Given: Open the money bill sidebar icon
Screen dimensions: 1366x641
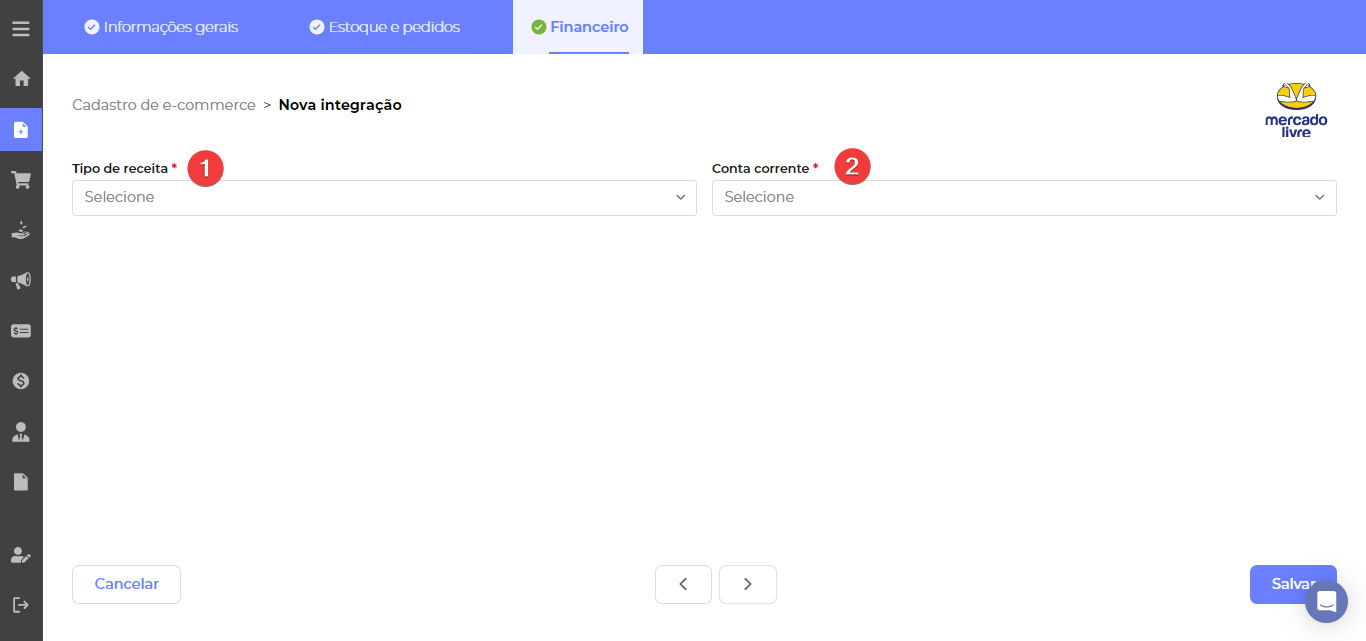Looking at the screenshot, I should pyautogui.click(x=21, y=331).
